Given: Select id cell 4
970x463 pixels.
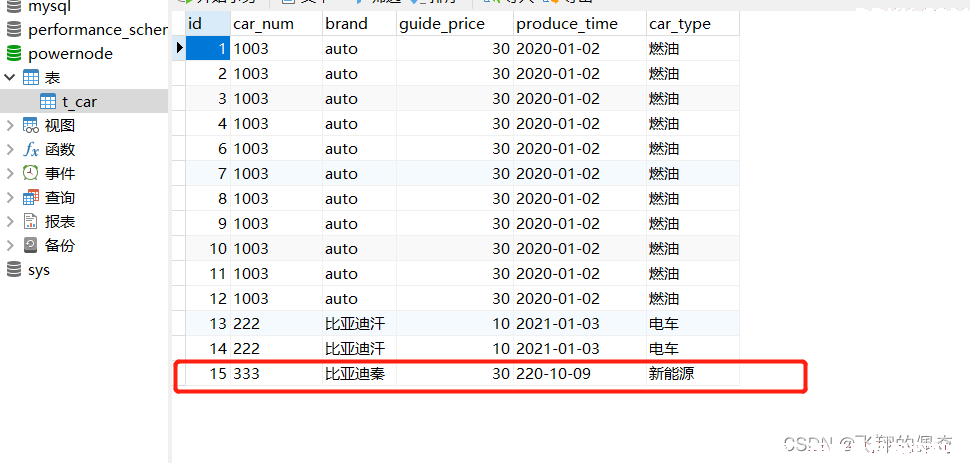Looking at the screenshot, I should click(208, 123).
